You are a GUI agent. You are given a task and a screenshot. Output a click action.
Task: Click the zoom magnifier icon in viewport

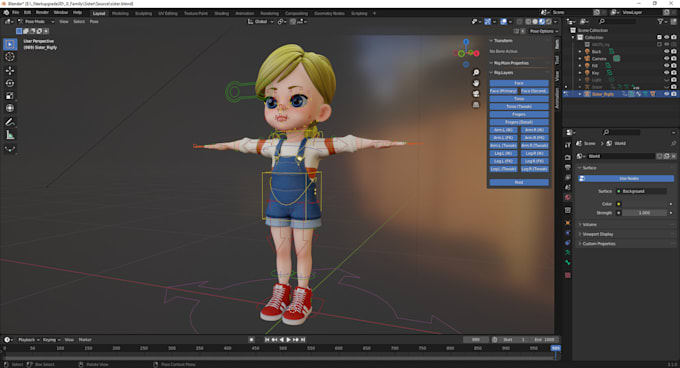476,72
